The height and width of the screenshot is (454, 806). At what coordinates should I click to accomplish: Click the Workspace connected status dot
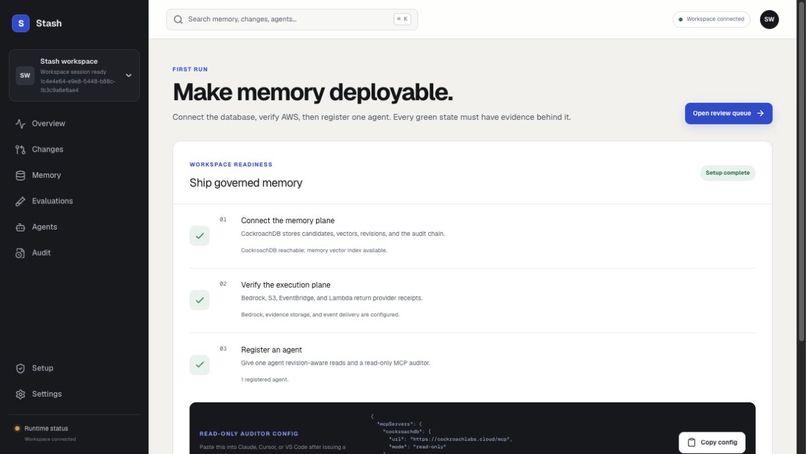pos(681,20)
